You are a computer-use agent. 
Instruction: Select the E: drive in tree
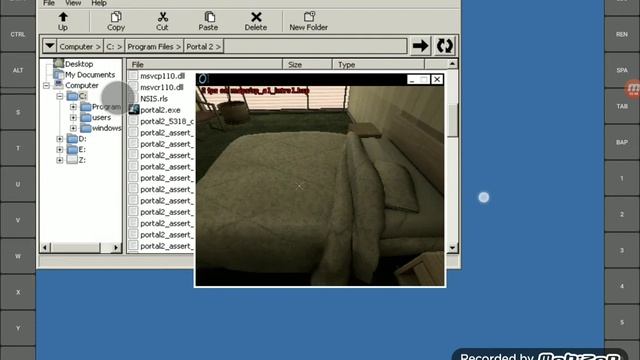point(82,149)
